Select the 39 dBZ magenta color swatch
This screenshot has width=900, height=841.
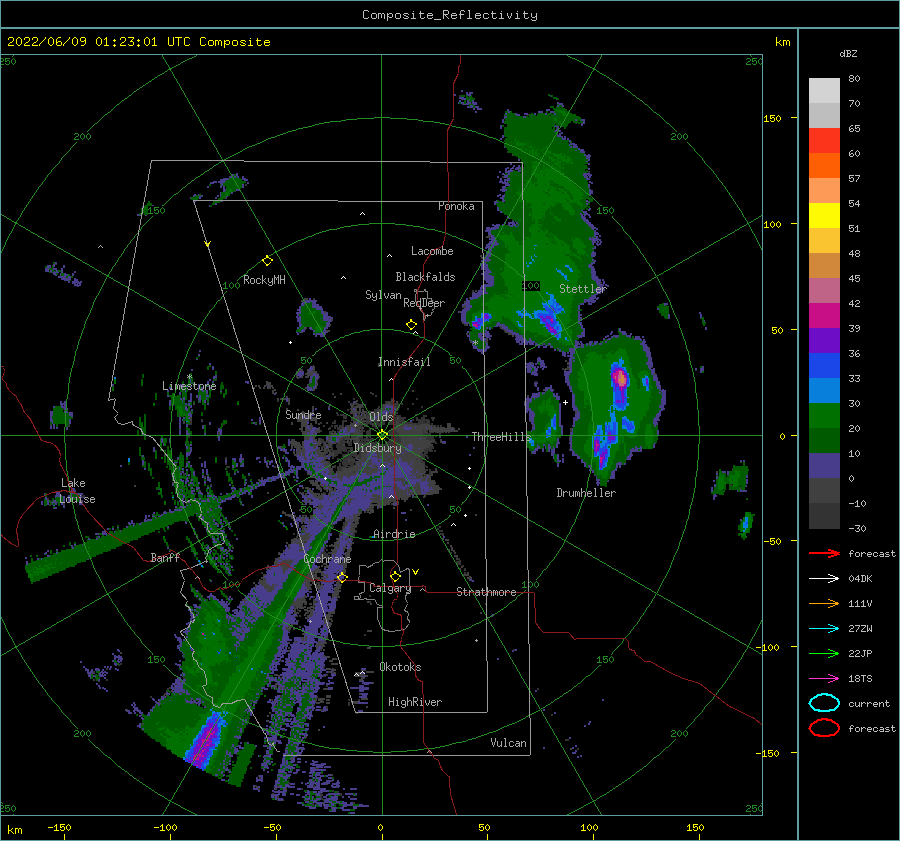[x=824, y=316]
